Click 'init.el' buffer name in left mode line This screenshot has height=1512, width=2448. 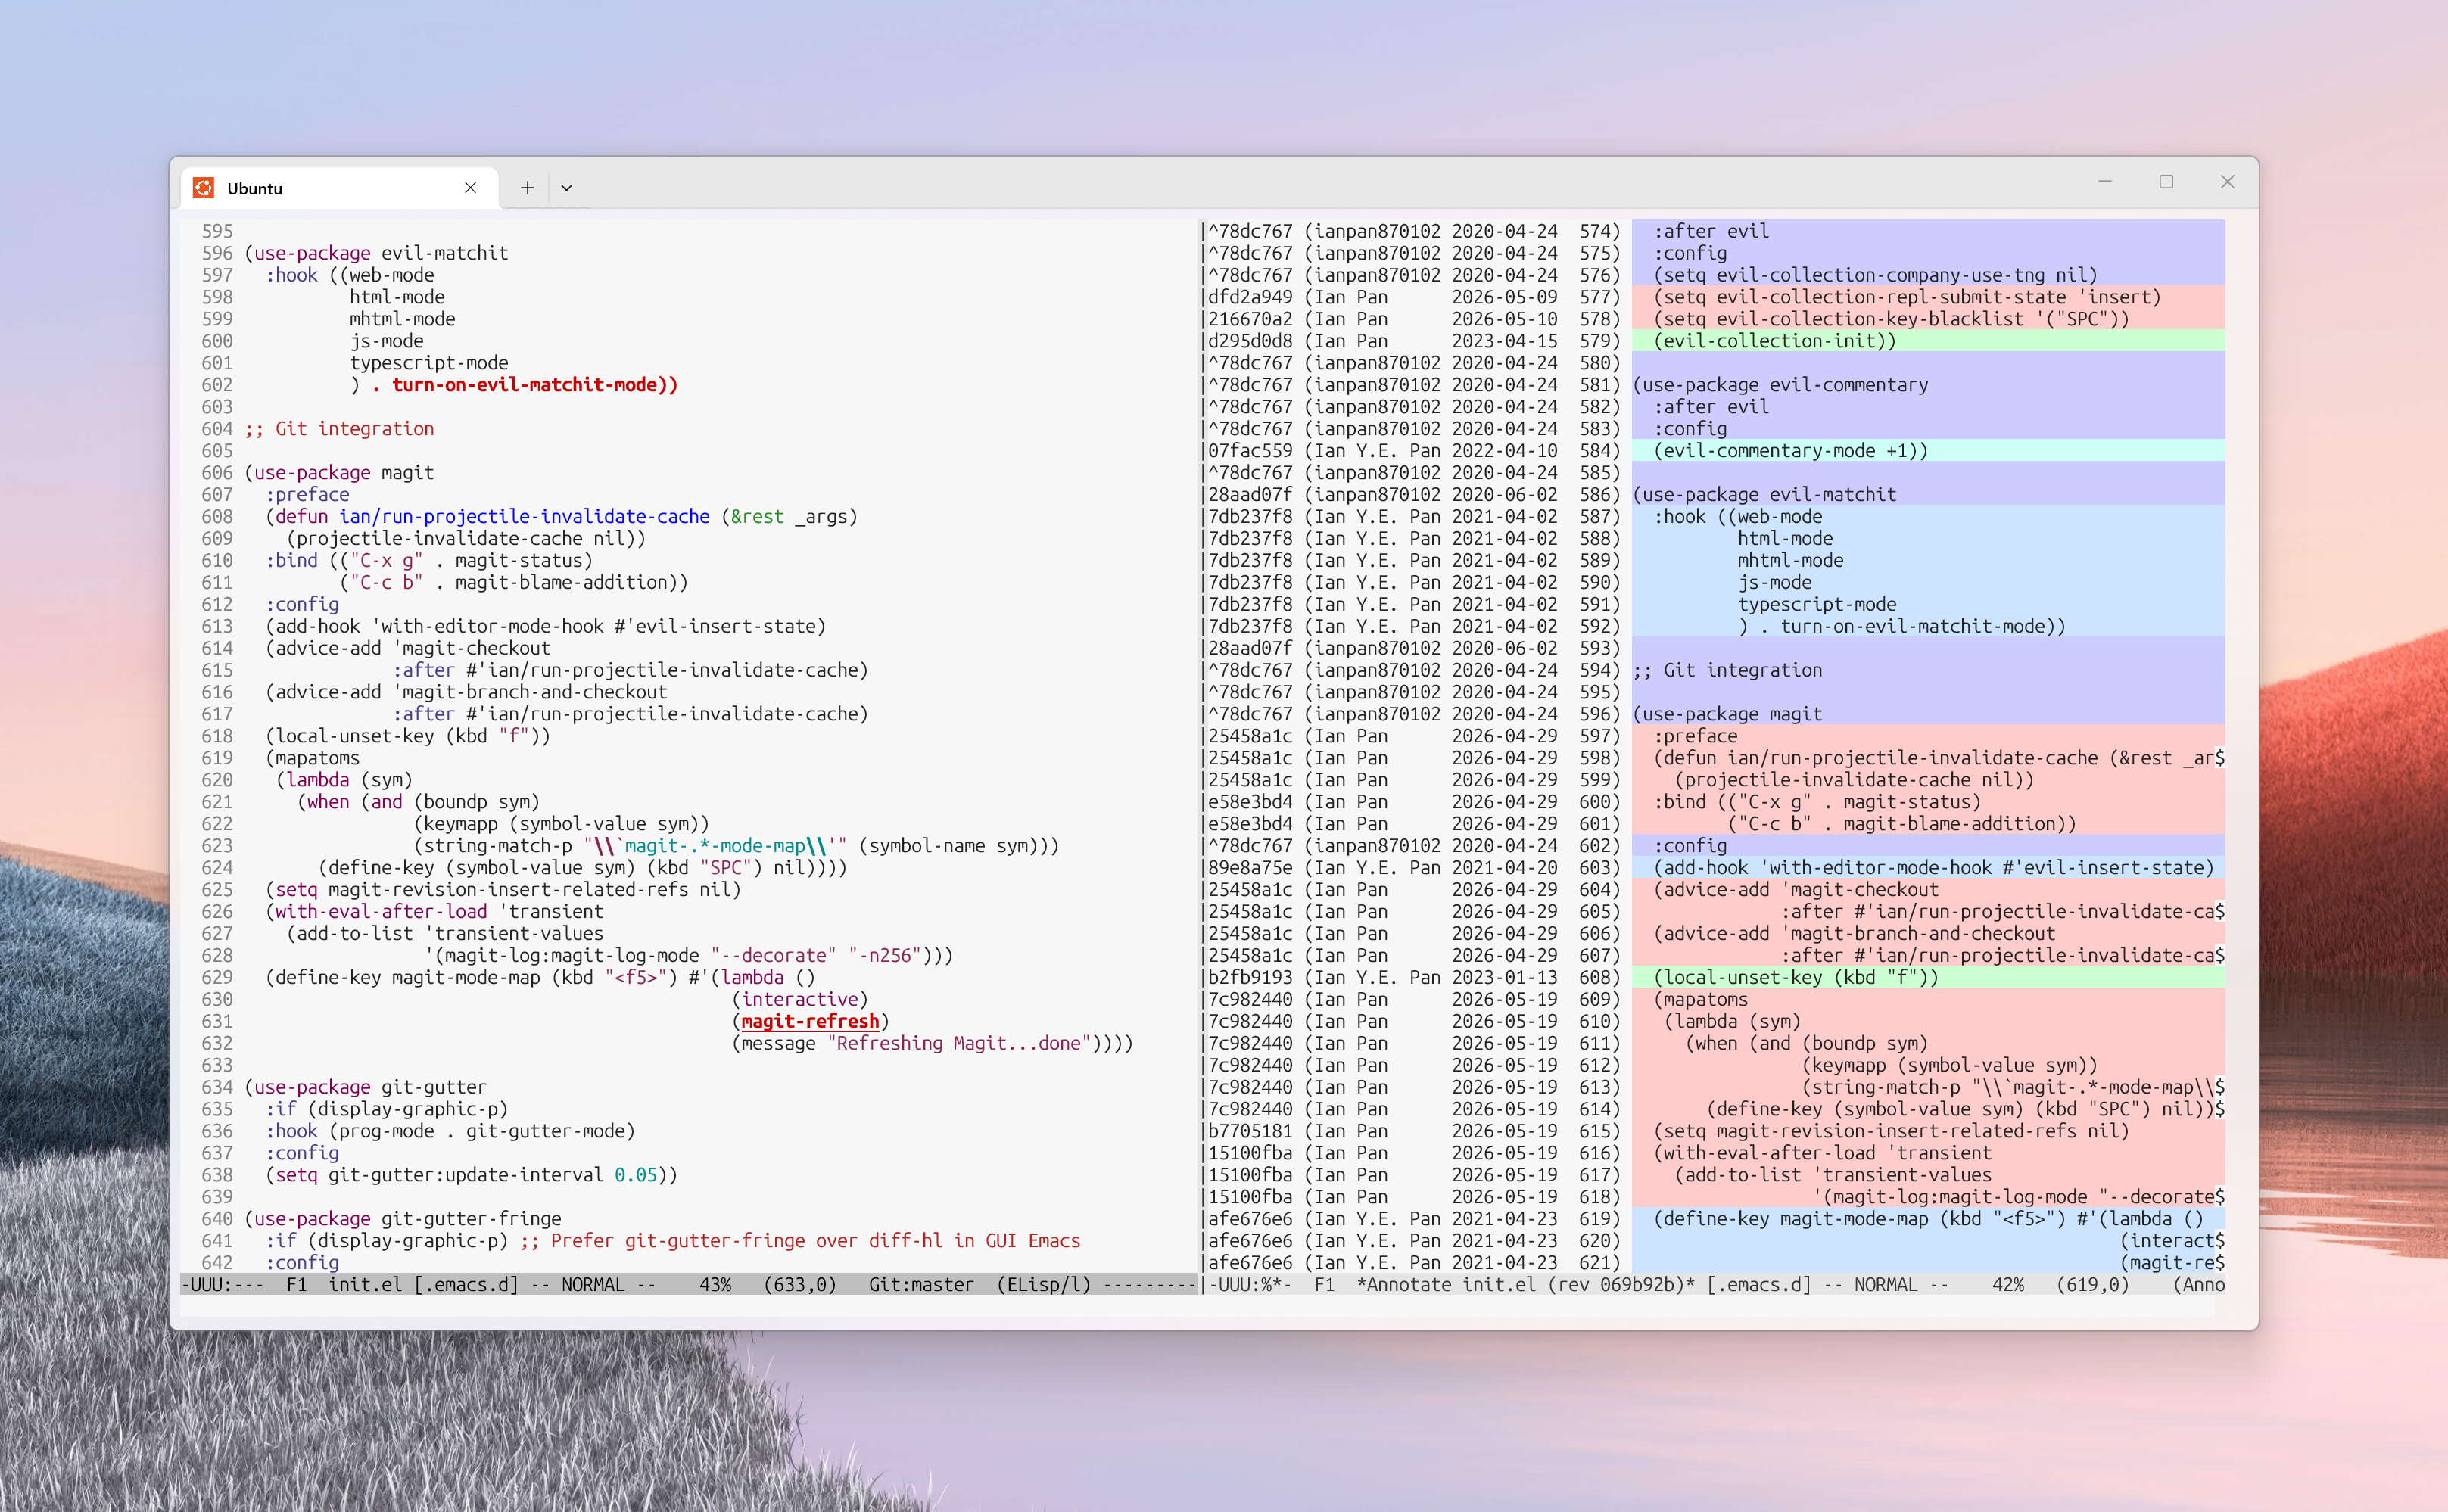(x=366, y=1285)
